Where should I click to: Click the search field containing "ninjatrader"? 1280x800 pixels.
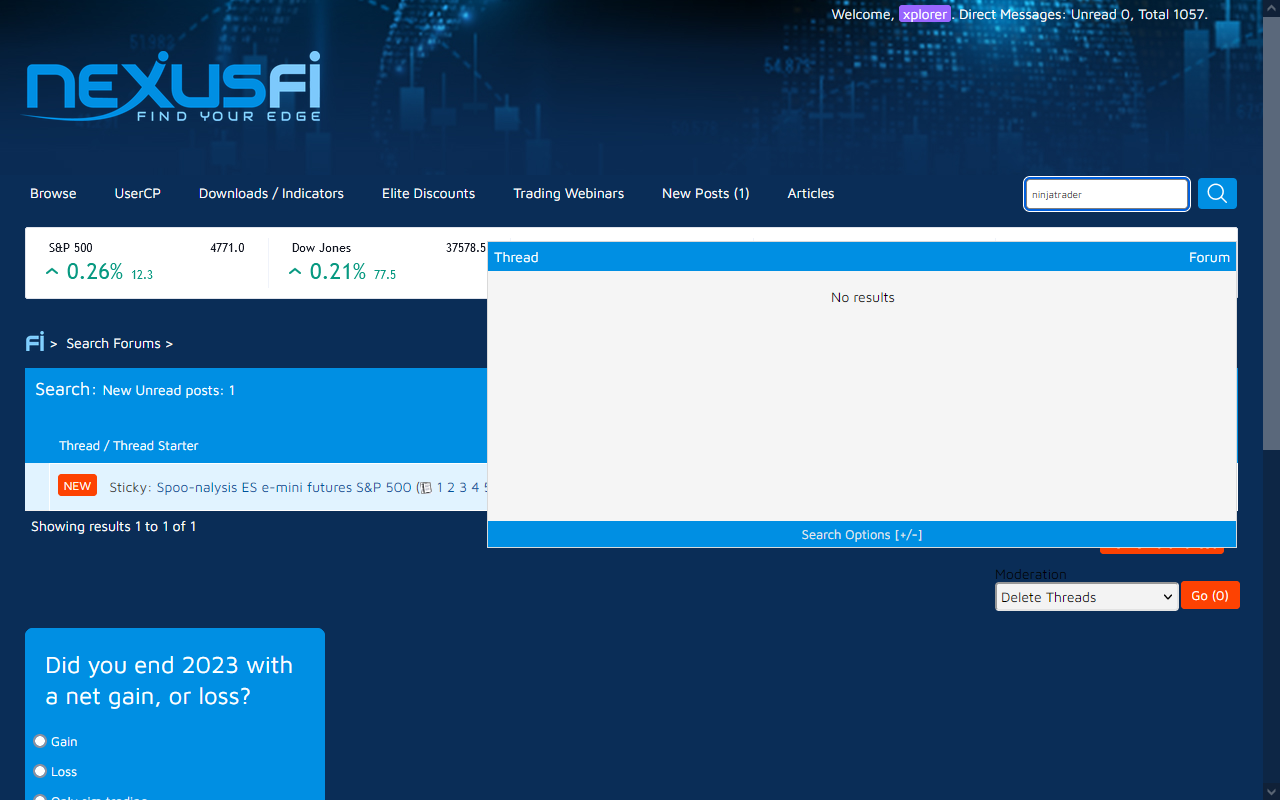tap(1107, 194)
